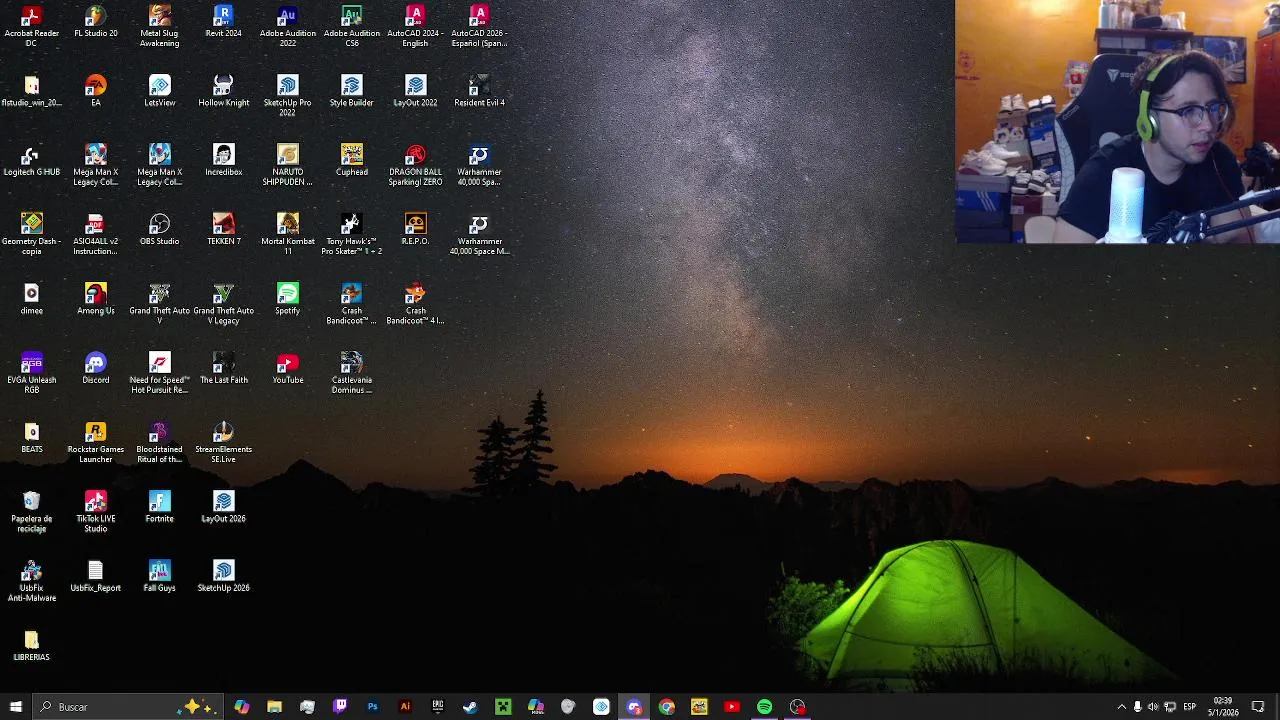Select the Adobe Audition CS6 icon
This screenshot has height=720, width=1280.
pyautogui.click(x=351, y=27)
